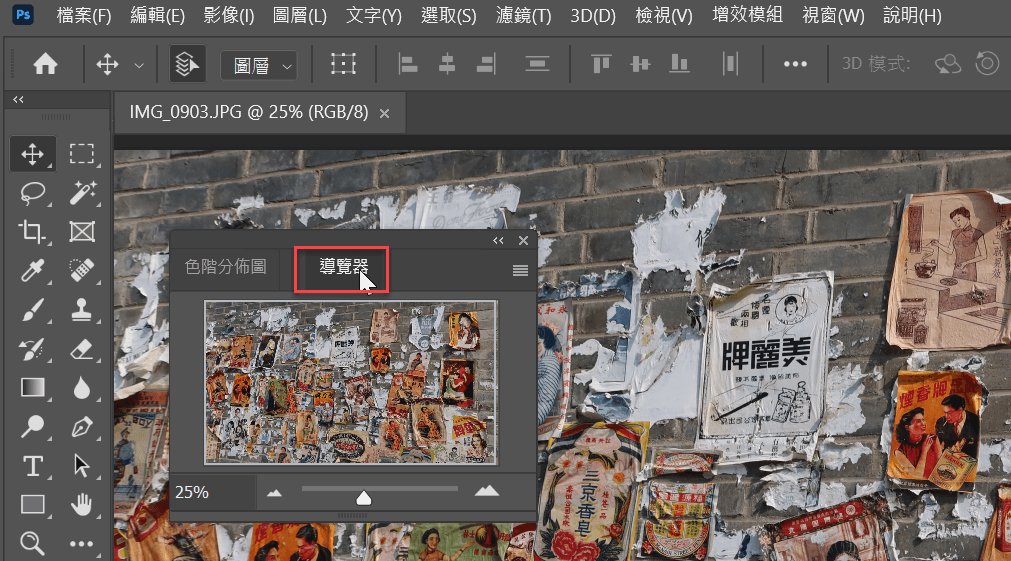Click the Navigator zoom slider handle
1011x561 pixels.
pyautogui.click(x=364, y=497)
